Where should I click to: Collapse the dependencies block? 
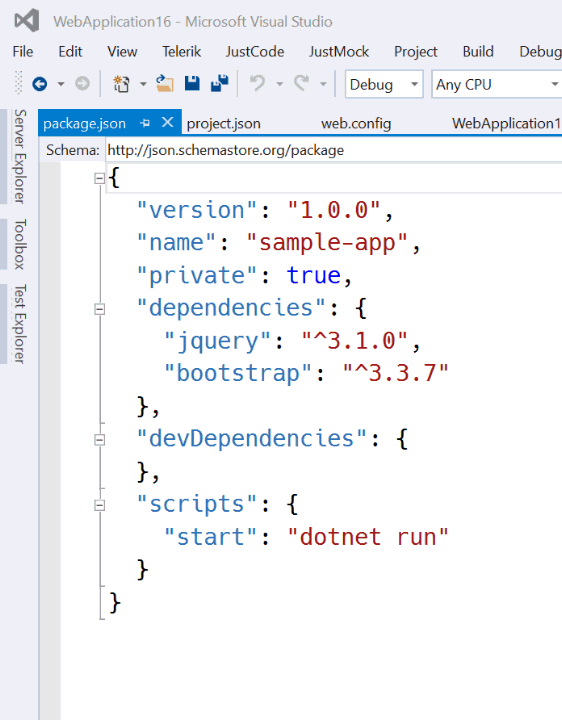tap(99, 309)
